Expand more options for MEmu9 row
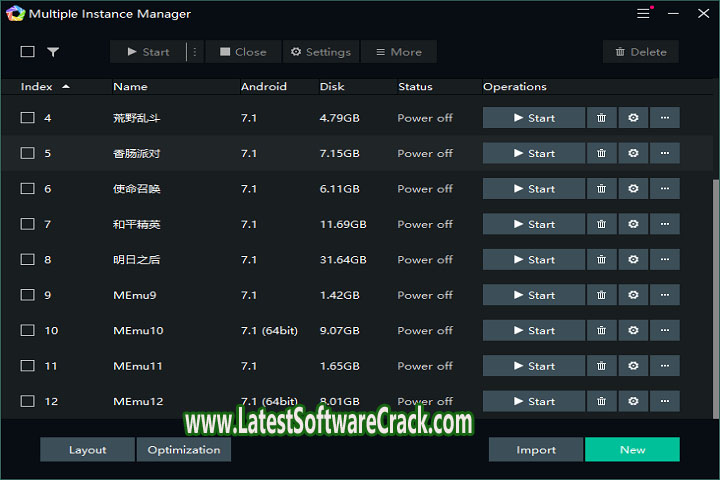Screen dimensions: 720x480 (x=665, y=295)
